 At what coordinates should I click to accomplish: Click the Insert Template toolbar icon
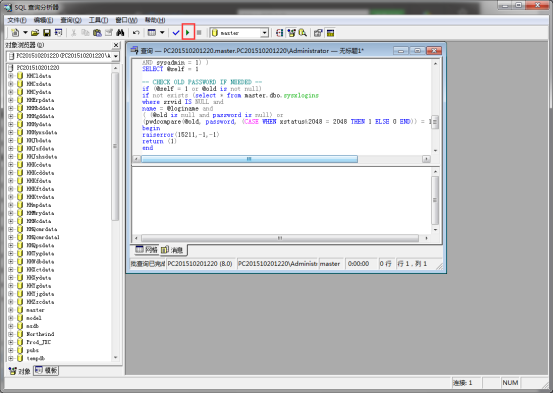click(x=58, y=33)
